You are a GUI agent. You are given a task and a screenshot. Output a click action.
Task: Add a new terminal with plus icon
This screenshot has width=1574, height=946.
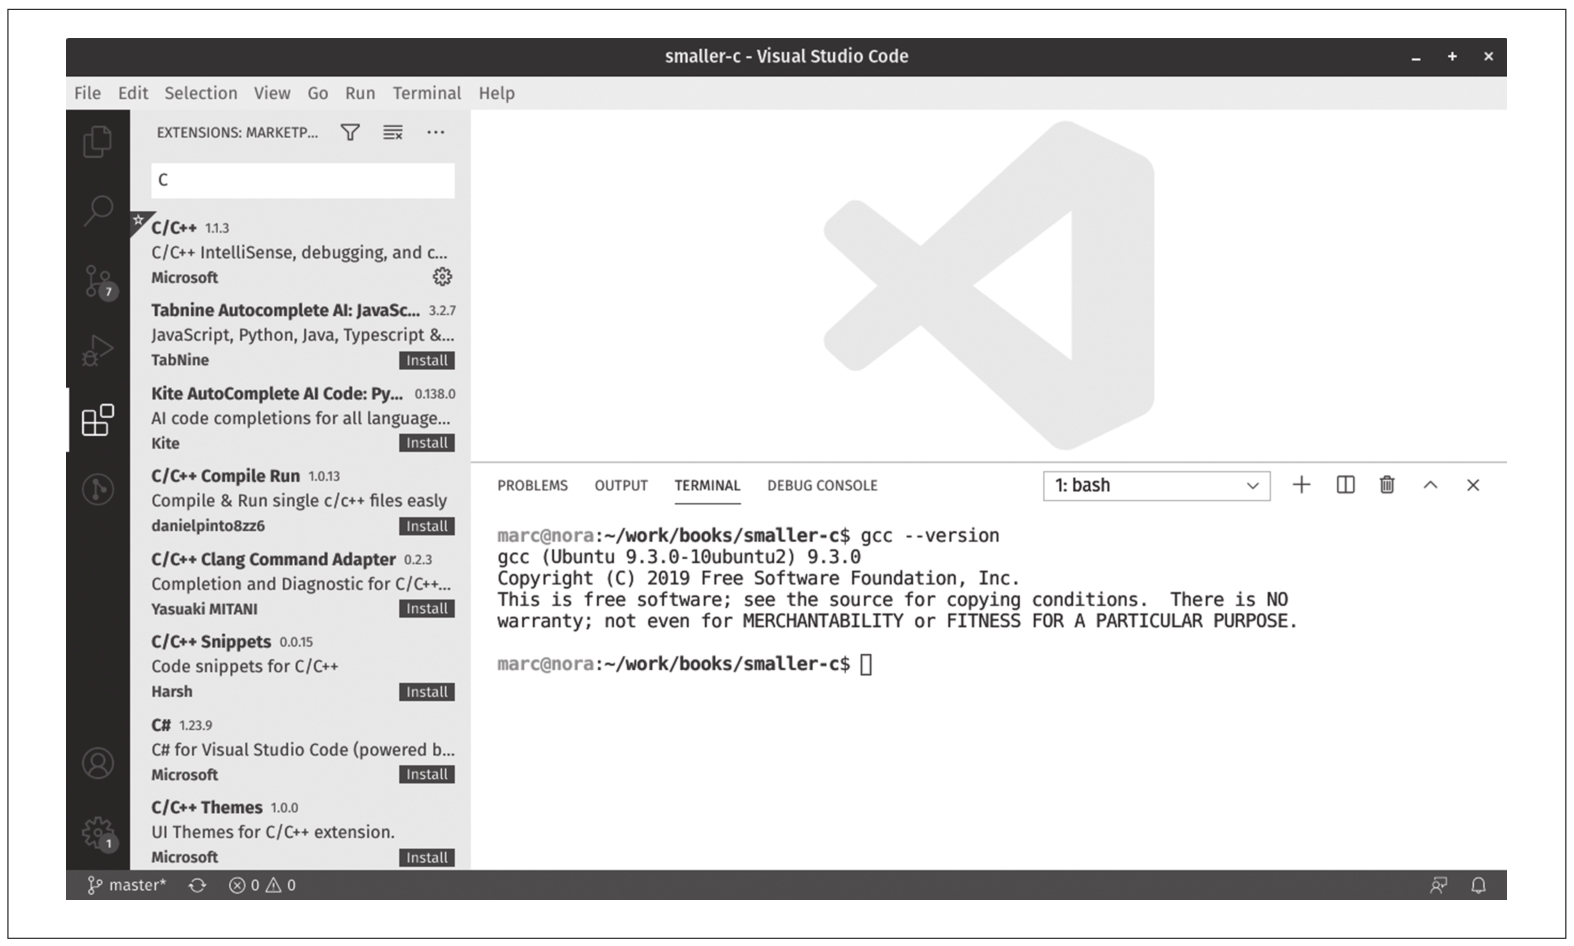(x=1301, y=485)
